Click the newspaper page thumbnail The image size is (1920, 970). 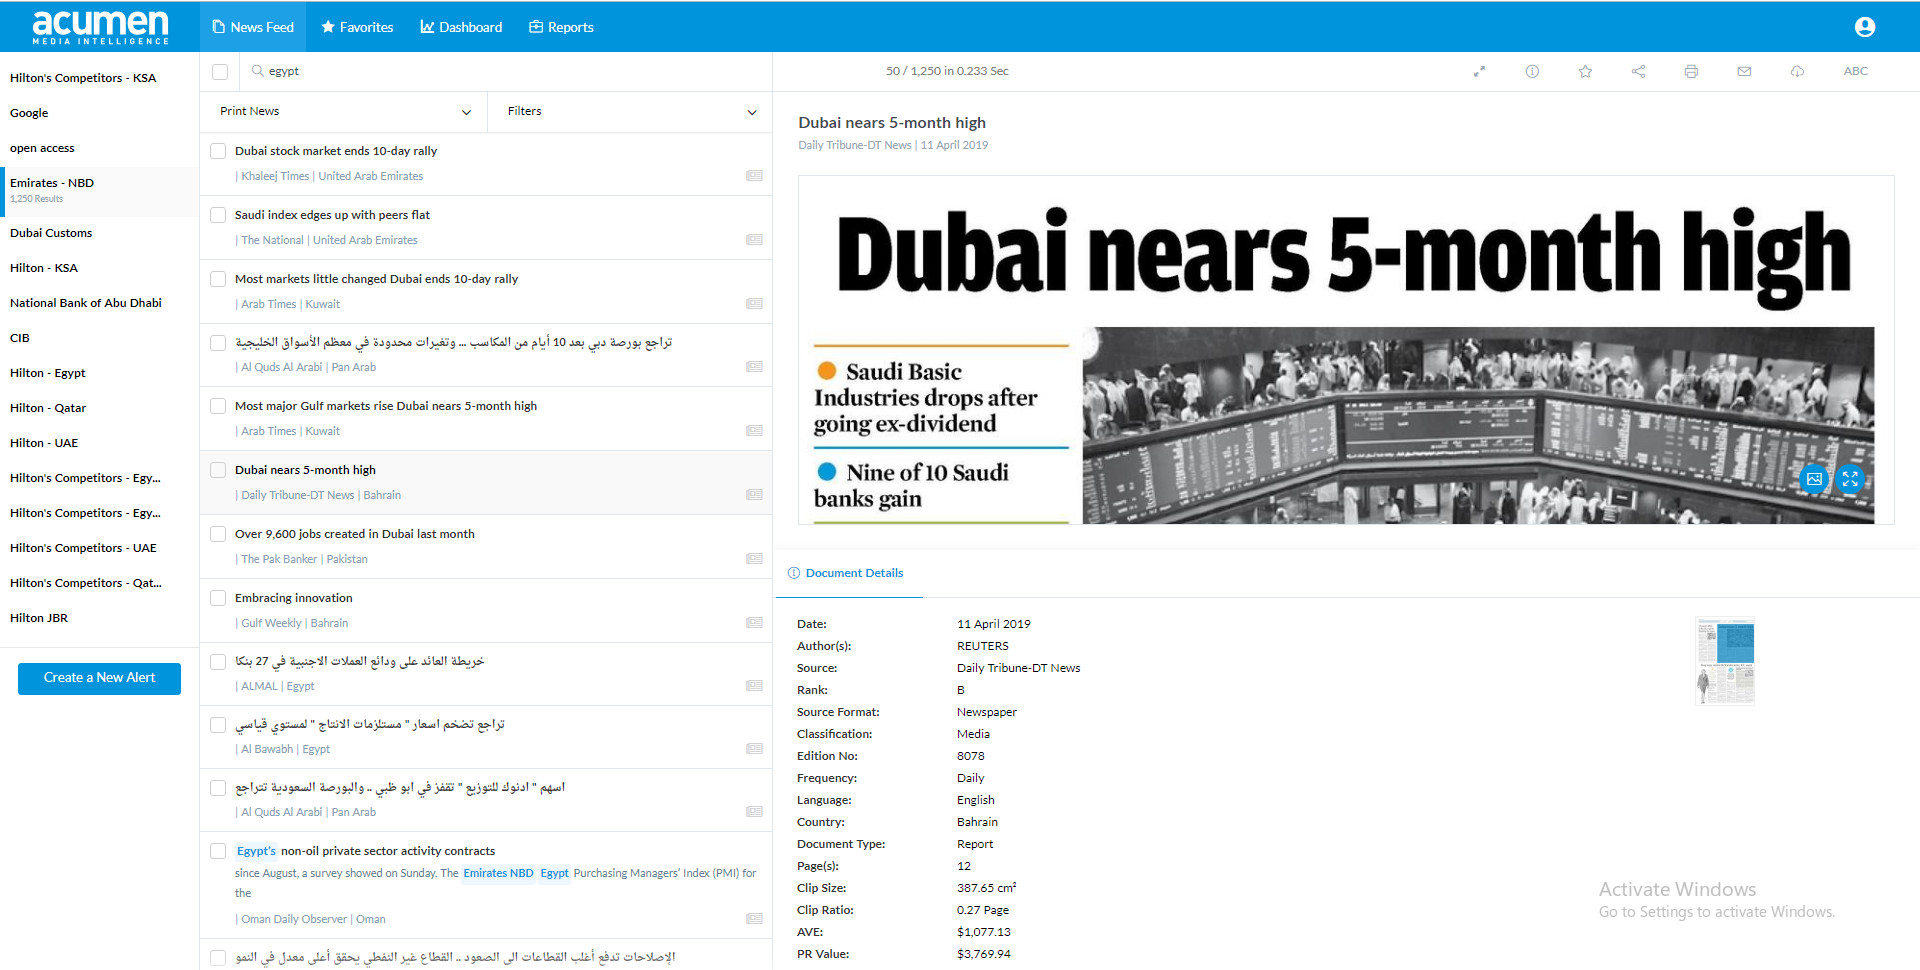[1725, 661]
